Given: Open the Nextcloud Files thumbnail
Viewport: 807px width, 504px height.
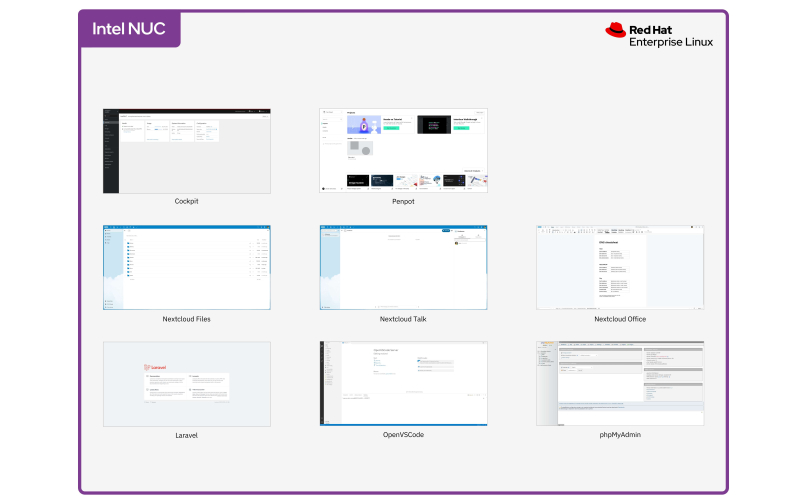Looking at the screenshot, I should click(186, 267).
